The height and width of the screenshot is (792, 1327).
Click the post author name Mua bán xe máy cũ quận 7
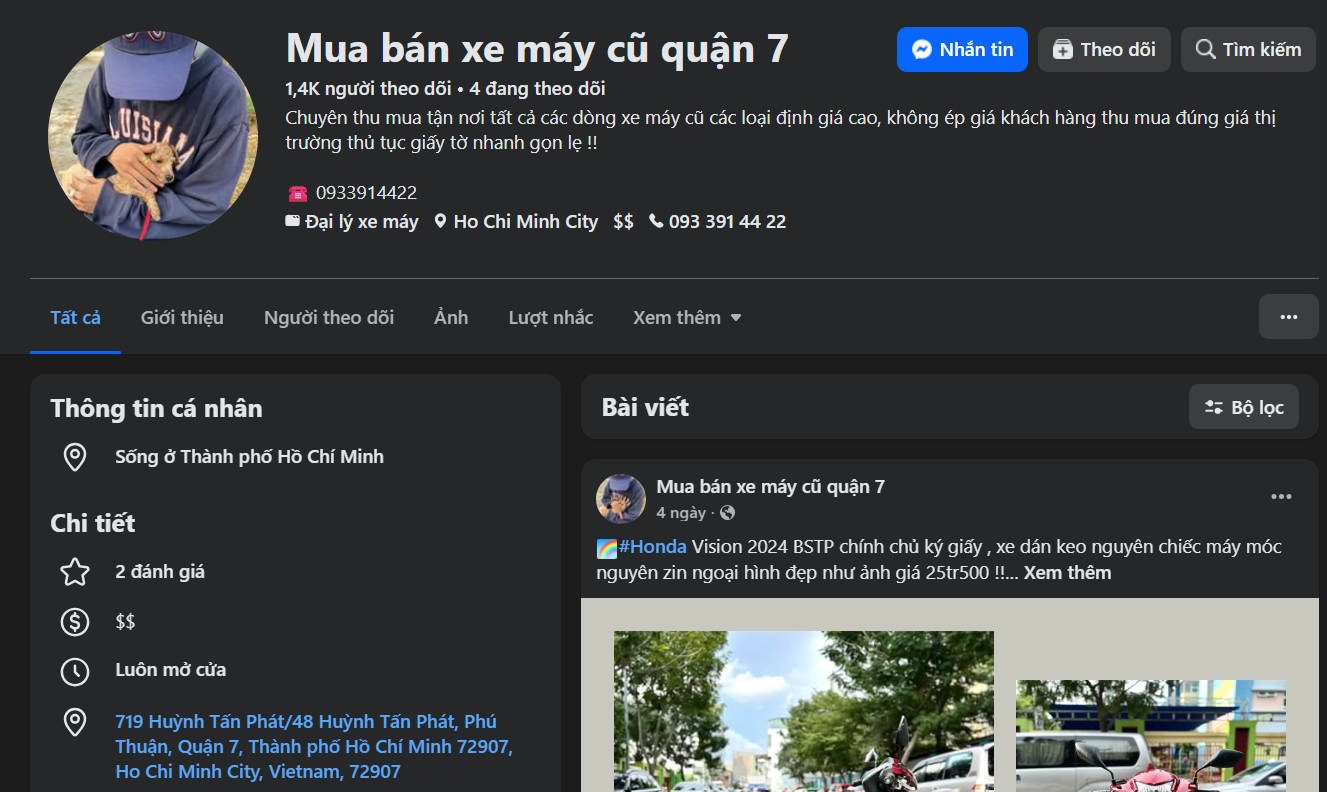770,487
